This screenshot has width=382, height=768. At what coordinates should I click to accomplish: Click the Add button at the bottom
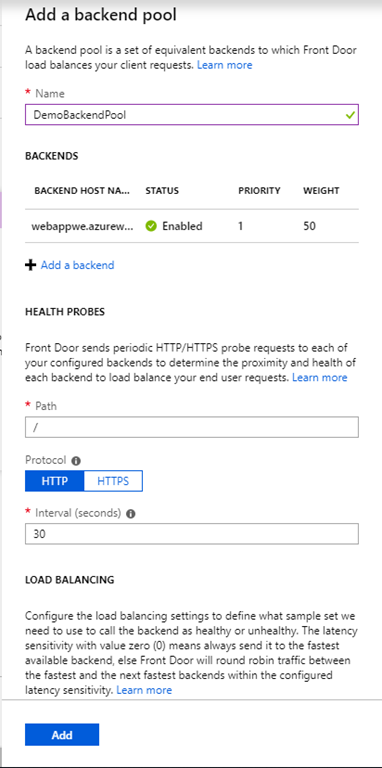tap(62, 735)
